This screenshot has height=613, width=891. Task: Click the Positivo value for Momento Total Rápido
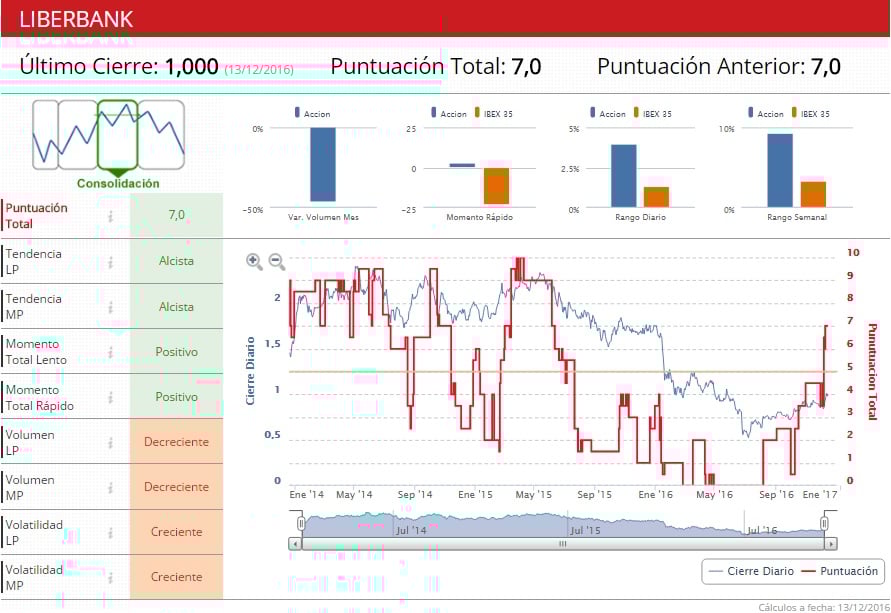click(176, 397)
